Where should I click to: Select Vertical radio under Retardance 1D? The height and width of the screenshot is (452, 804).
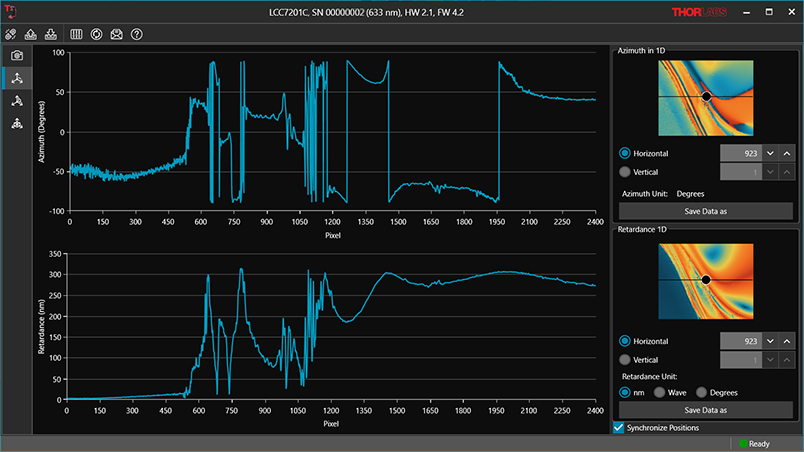point(625,360)
